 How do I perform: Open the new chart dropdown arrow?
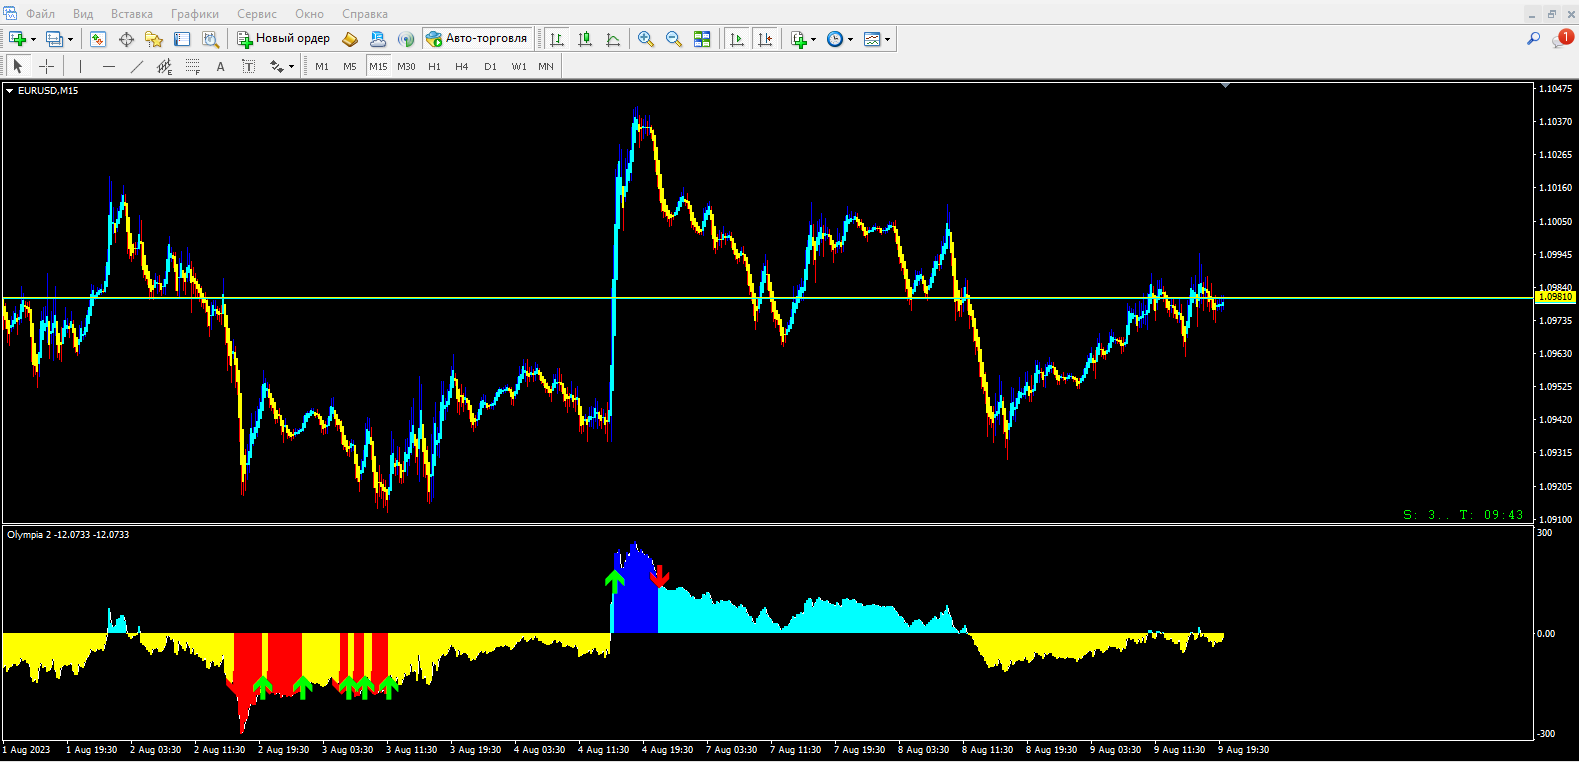pyautogui.click(x=33, y=40)
